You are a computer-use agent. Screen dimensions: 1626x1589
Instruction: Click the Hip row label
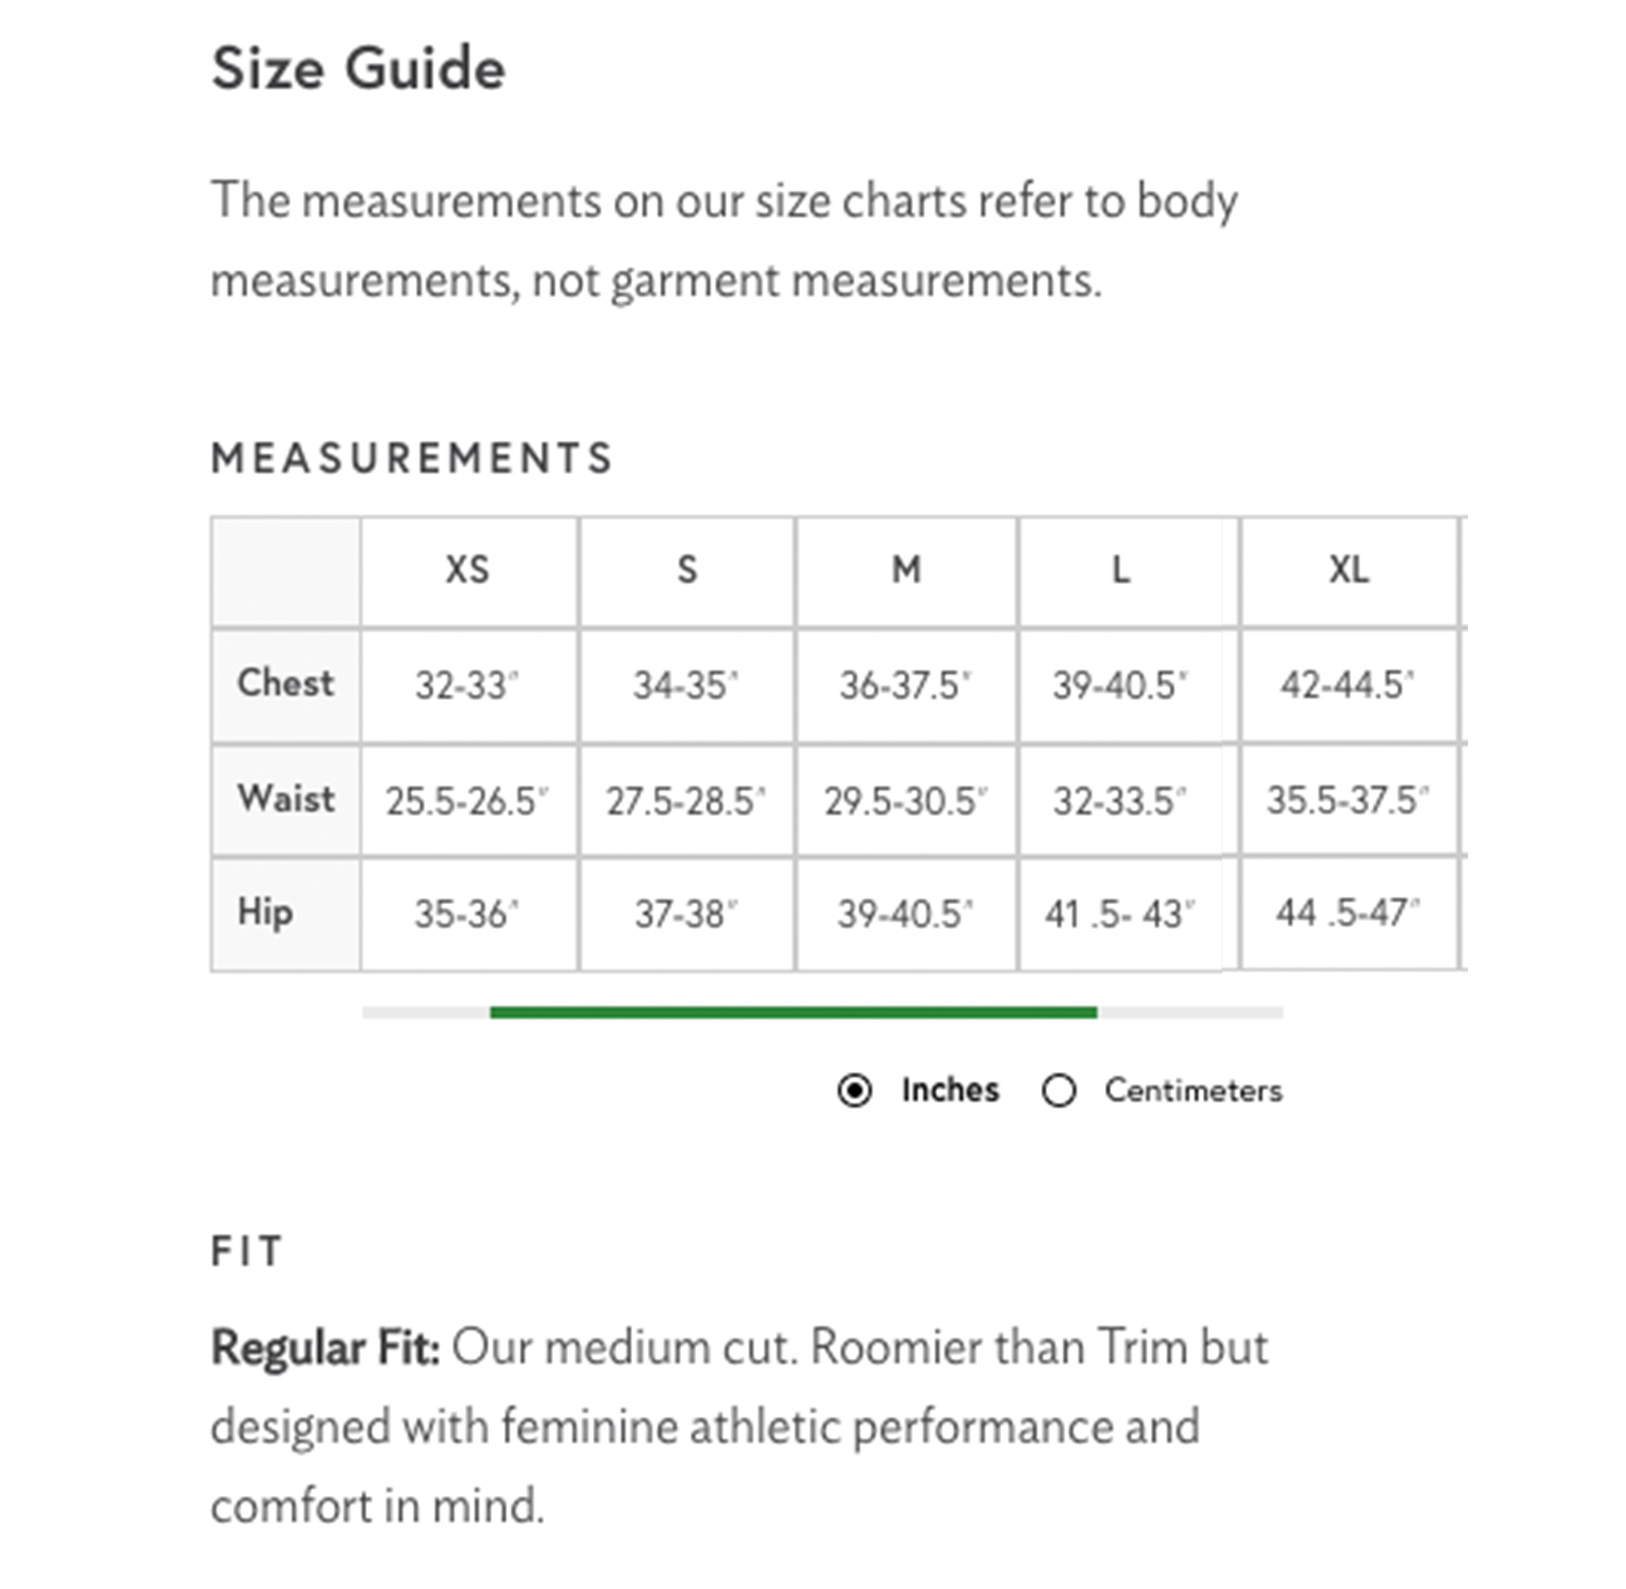[x=266, y=912]
